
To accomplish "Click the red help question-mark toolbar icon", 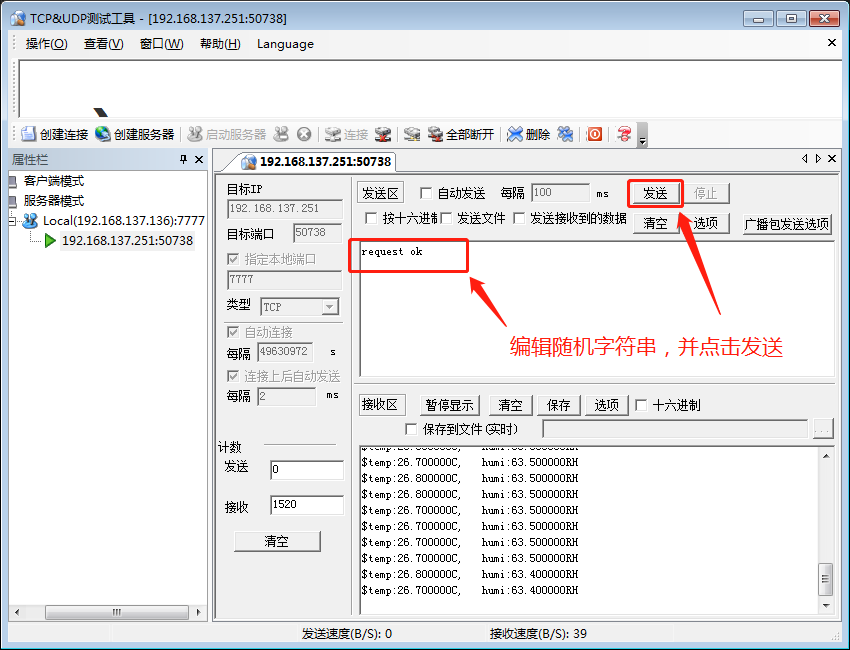I will pyautogui.click(x=624, y=133).
